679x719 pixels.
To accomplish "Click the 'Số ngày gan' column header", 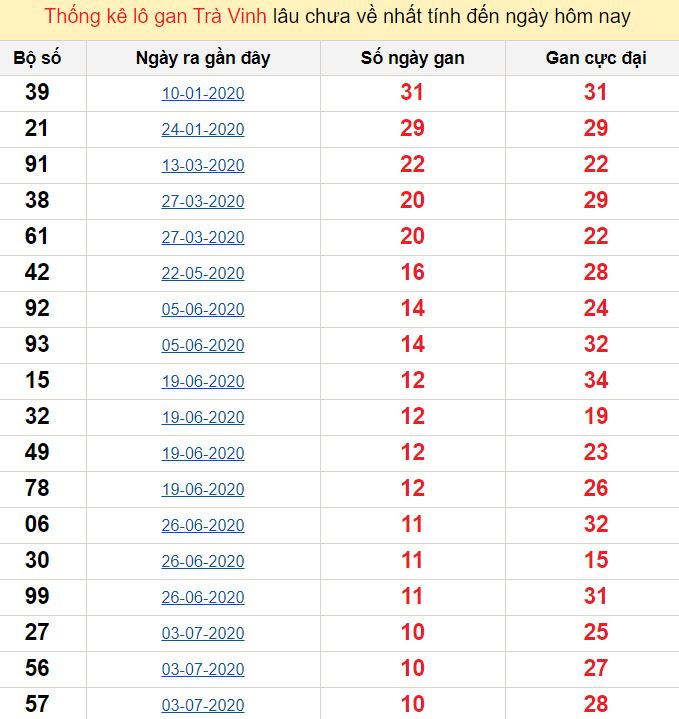I will tap(413, 58).
